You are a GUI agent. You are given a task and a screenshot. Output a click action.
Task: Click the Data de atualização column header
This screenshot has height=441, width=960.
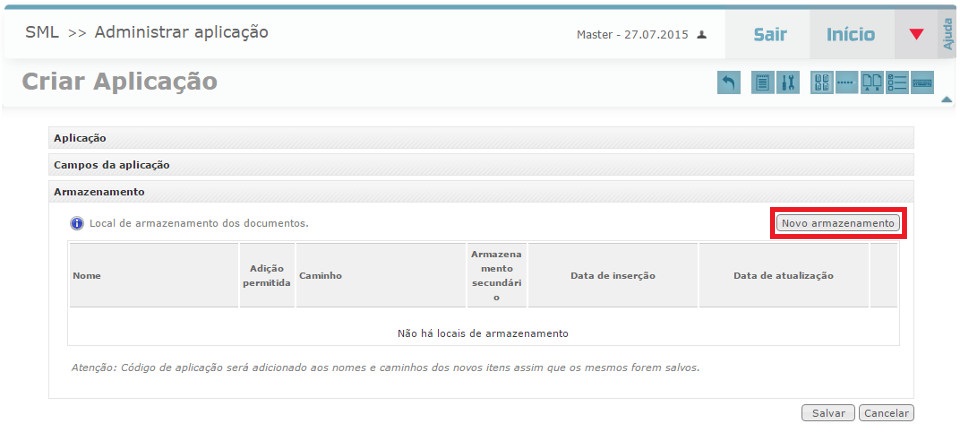point(784,276)
